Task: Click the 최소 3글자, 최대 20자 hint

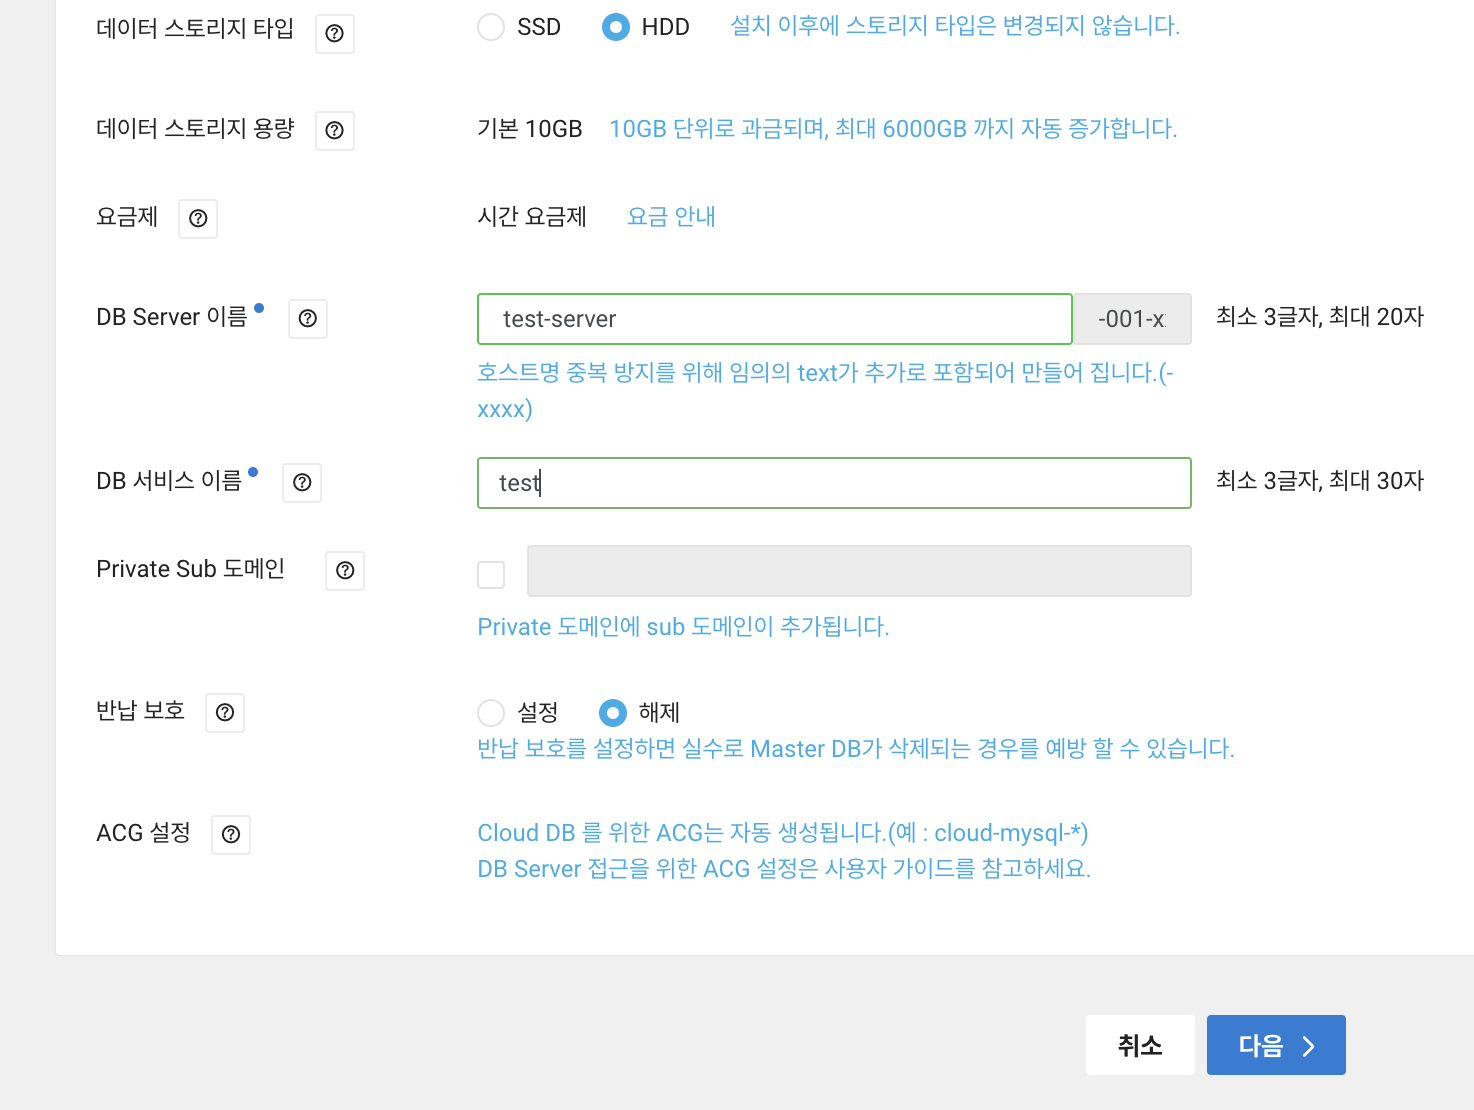Action: (x=1320, y=317)
